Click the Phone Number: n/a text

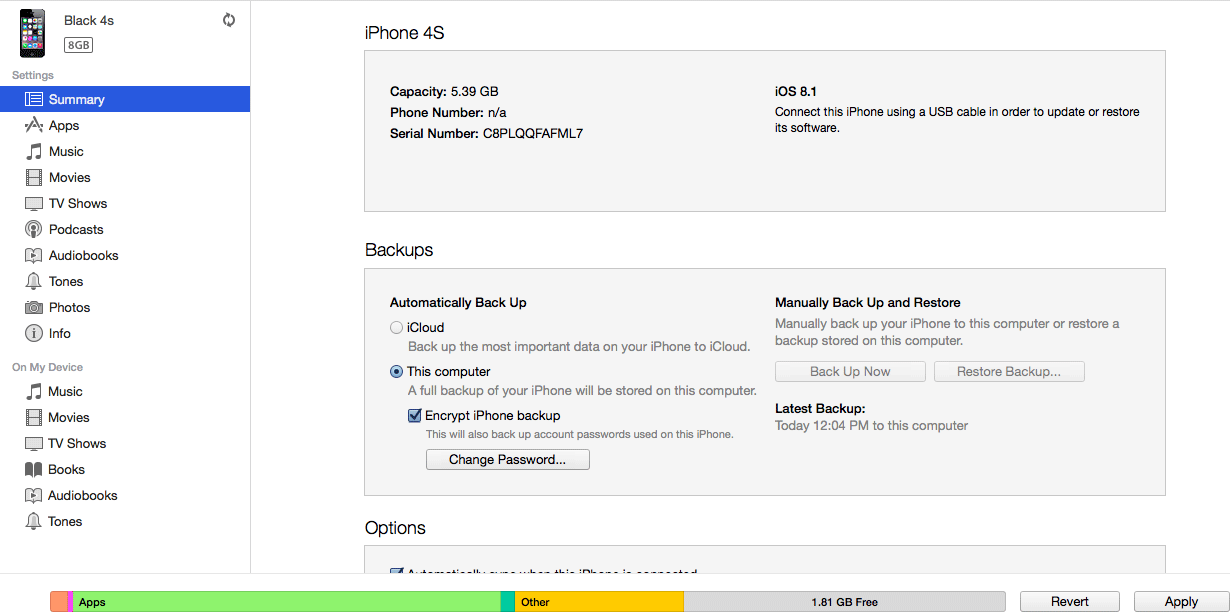(x=448, y=112)
